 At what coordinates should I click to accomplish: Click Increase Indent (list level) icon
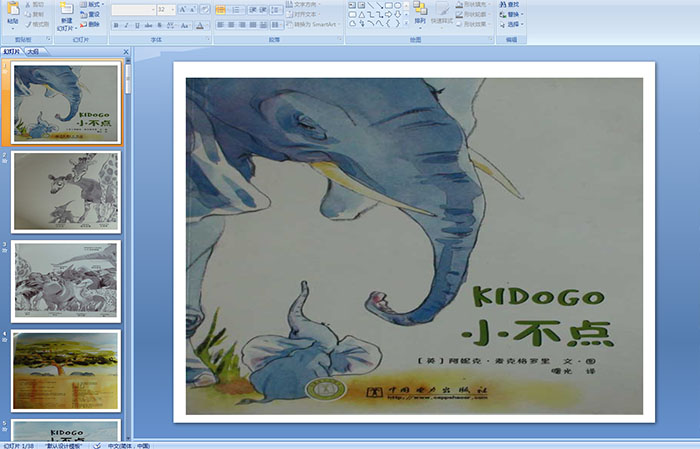(x=263, y=9)
